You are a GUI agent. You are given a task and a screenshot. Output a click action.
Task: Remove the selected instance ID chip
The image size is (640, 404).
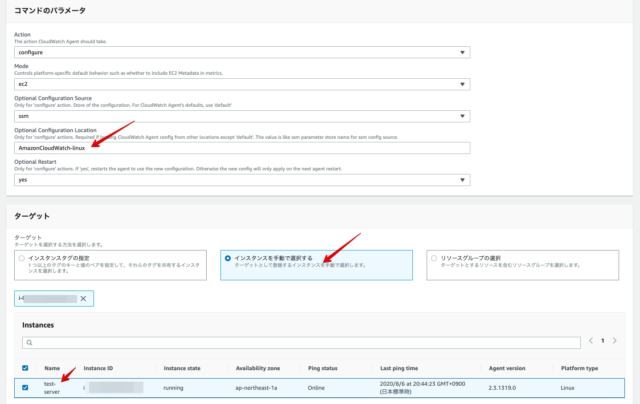(83, 299)
